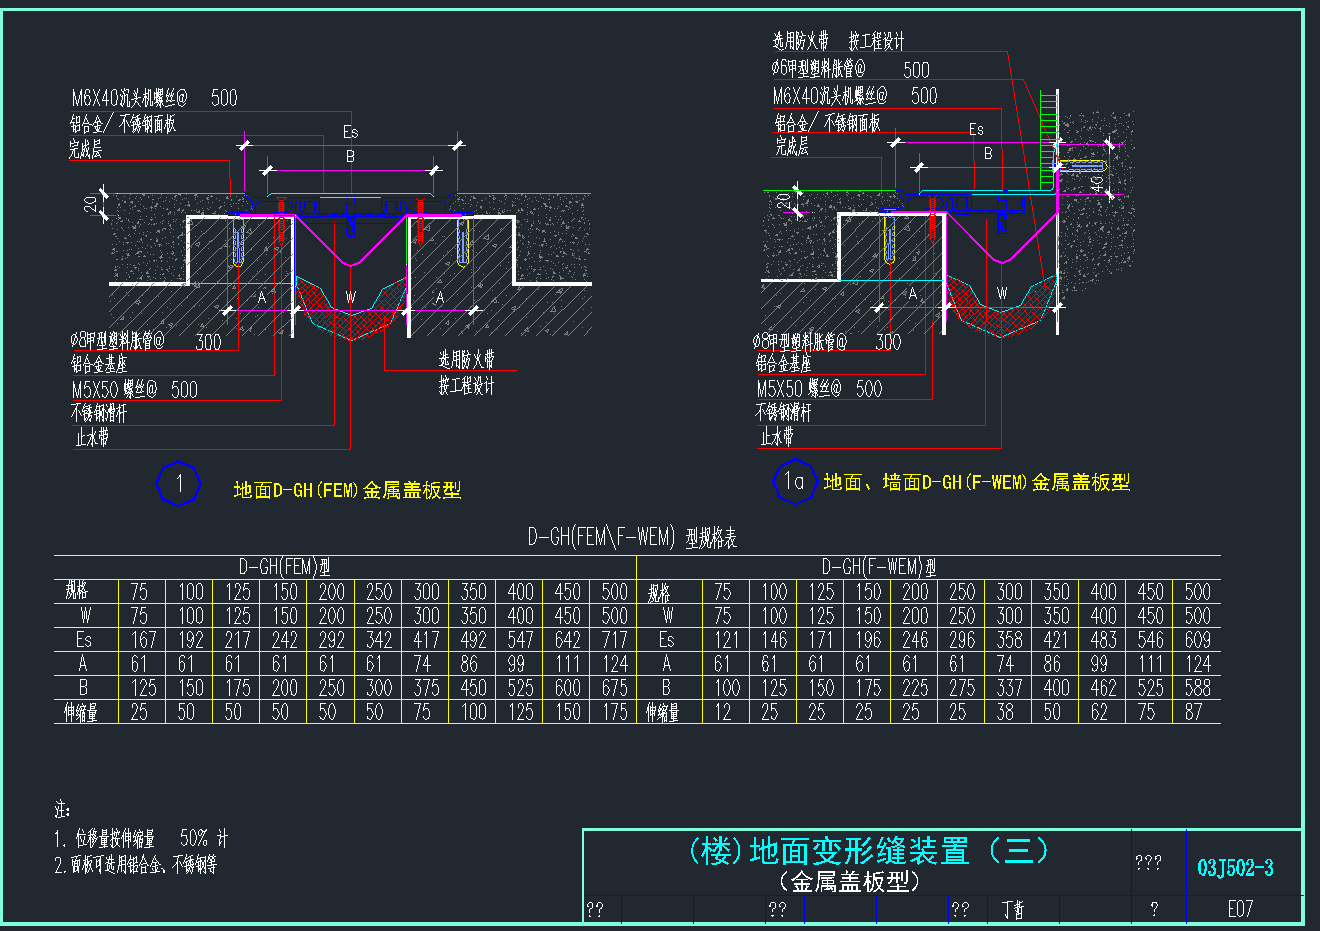1320x931 pixels.
Task: Click the 止水带 label in the left detail
Action: (92, 437)
